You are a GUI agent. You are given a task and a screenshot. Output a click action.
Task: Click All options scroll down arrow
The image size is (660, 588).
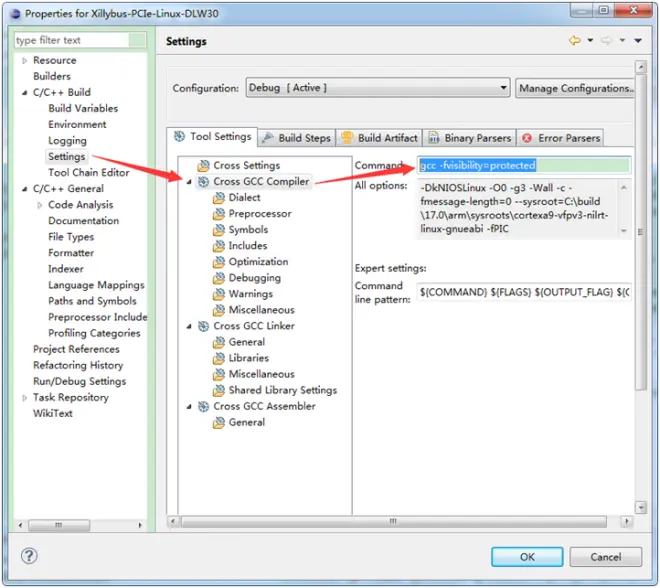pos(624,231)
